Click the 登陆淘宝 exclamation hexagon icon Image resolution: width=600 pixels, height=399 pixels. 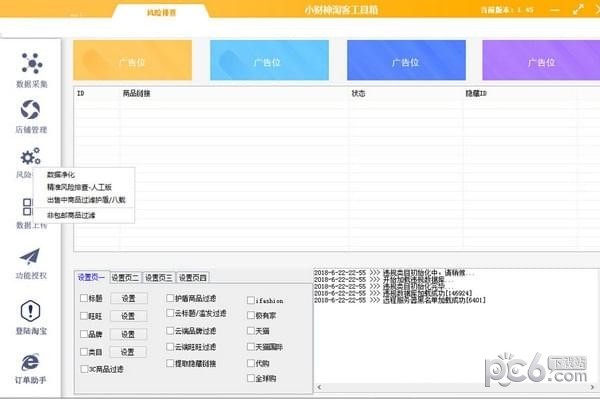30,311
